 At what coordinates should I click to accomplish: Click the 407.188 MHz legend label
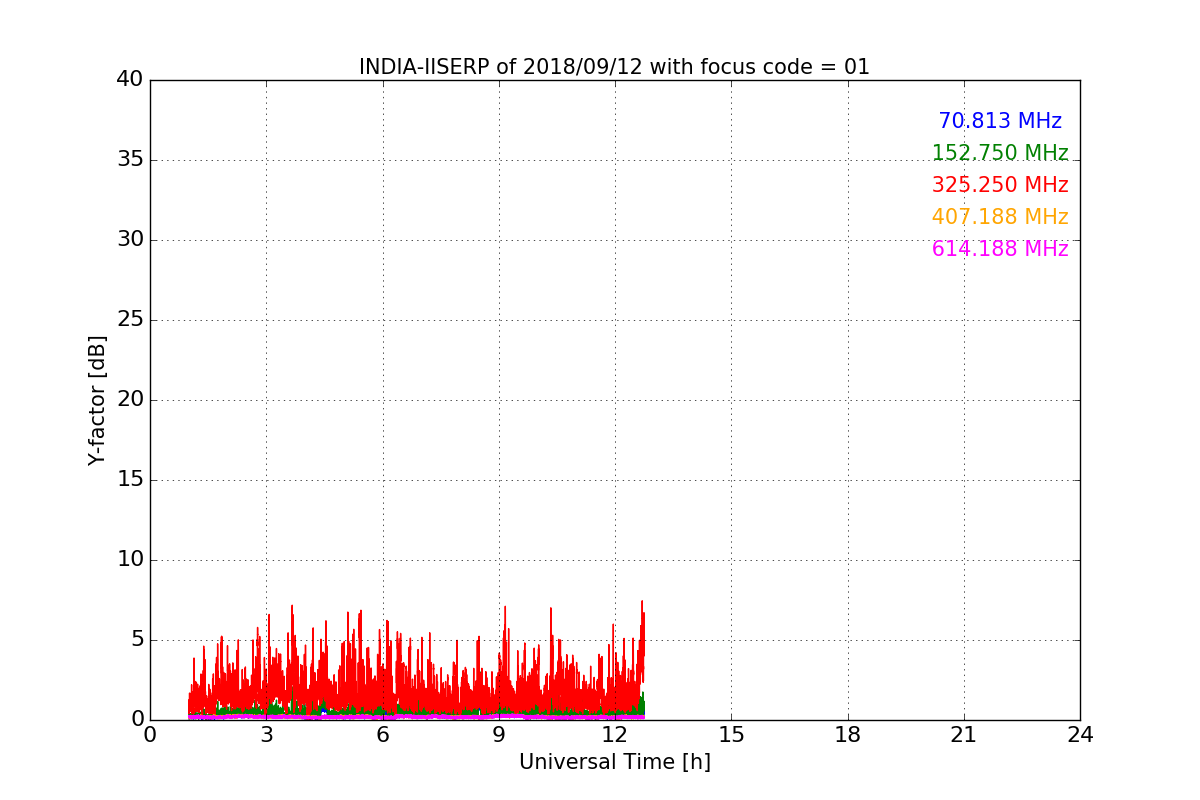tap(1000, 217)
